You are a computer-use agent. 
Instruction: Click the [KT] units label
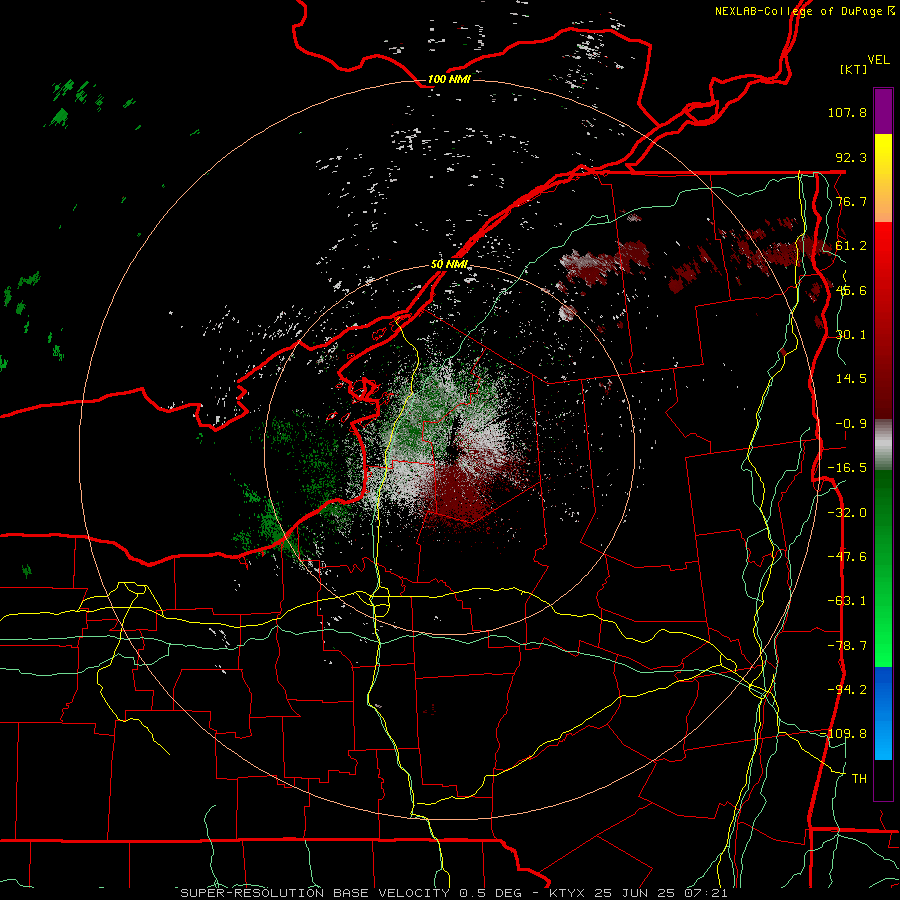[854, 69]
